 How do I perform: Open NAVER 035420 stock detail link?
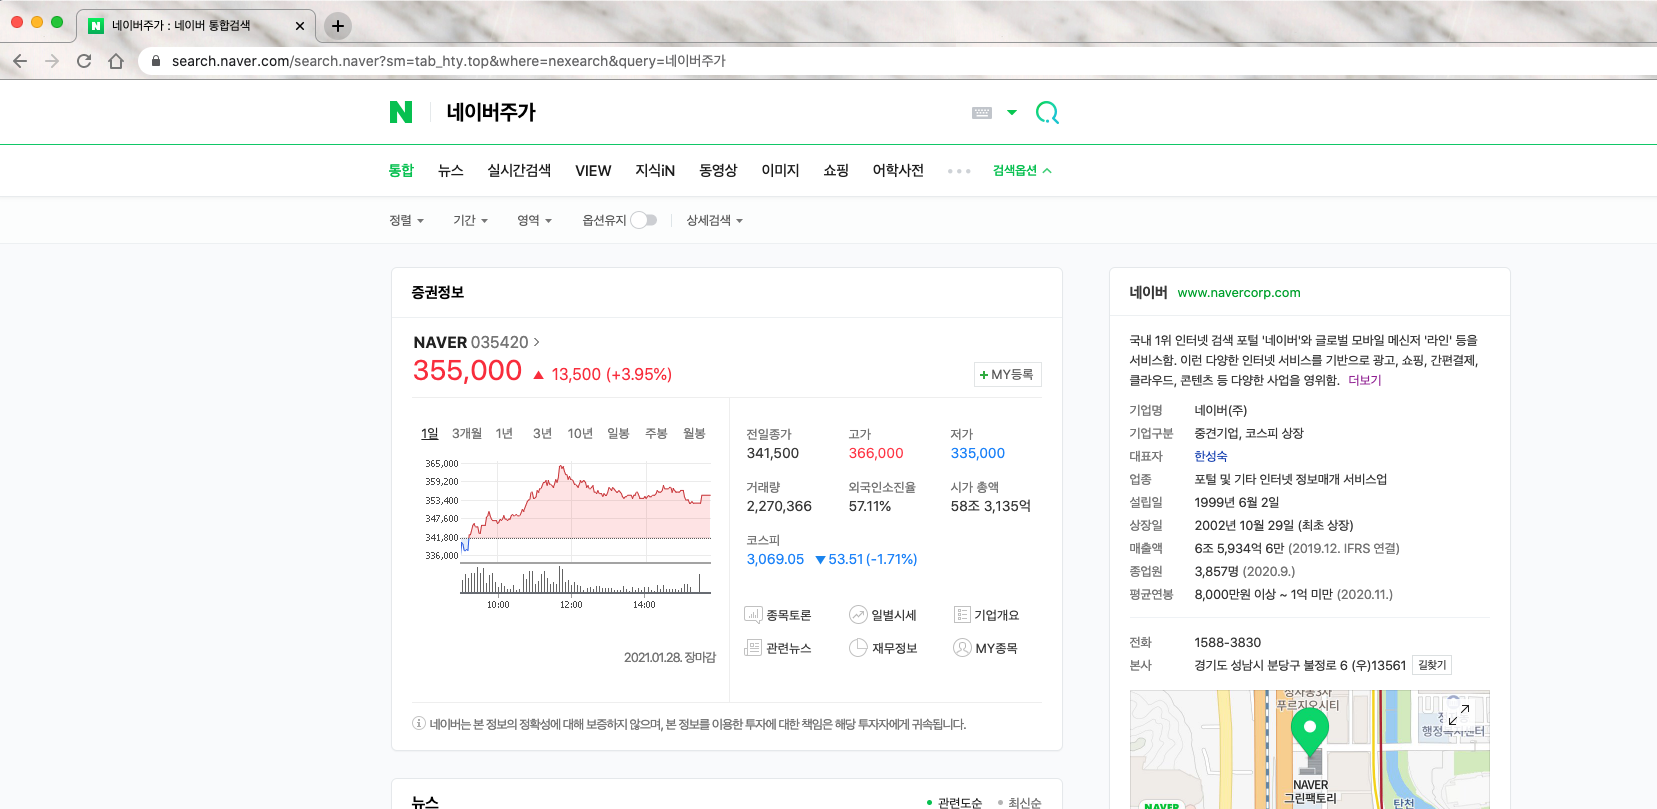[x=476, y=342]
